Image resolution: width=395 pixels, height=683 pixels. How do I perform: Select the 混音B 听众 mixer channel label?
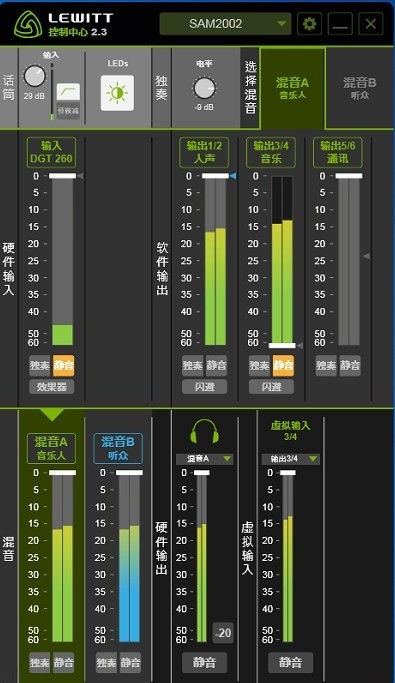coord(118,448)
